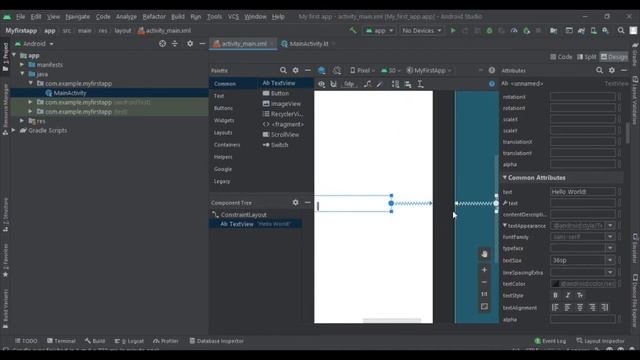The width and height of the screenshot is (640, 360).
Task: Switch to Code view mode
Action: [561, 57]
